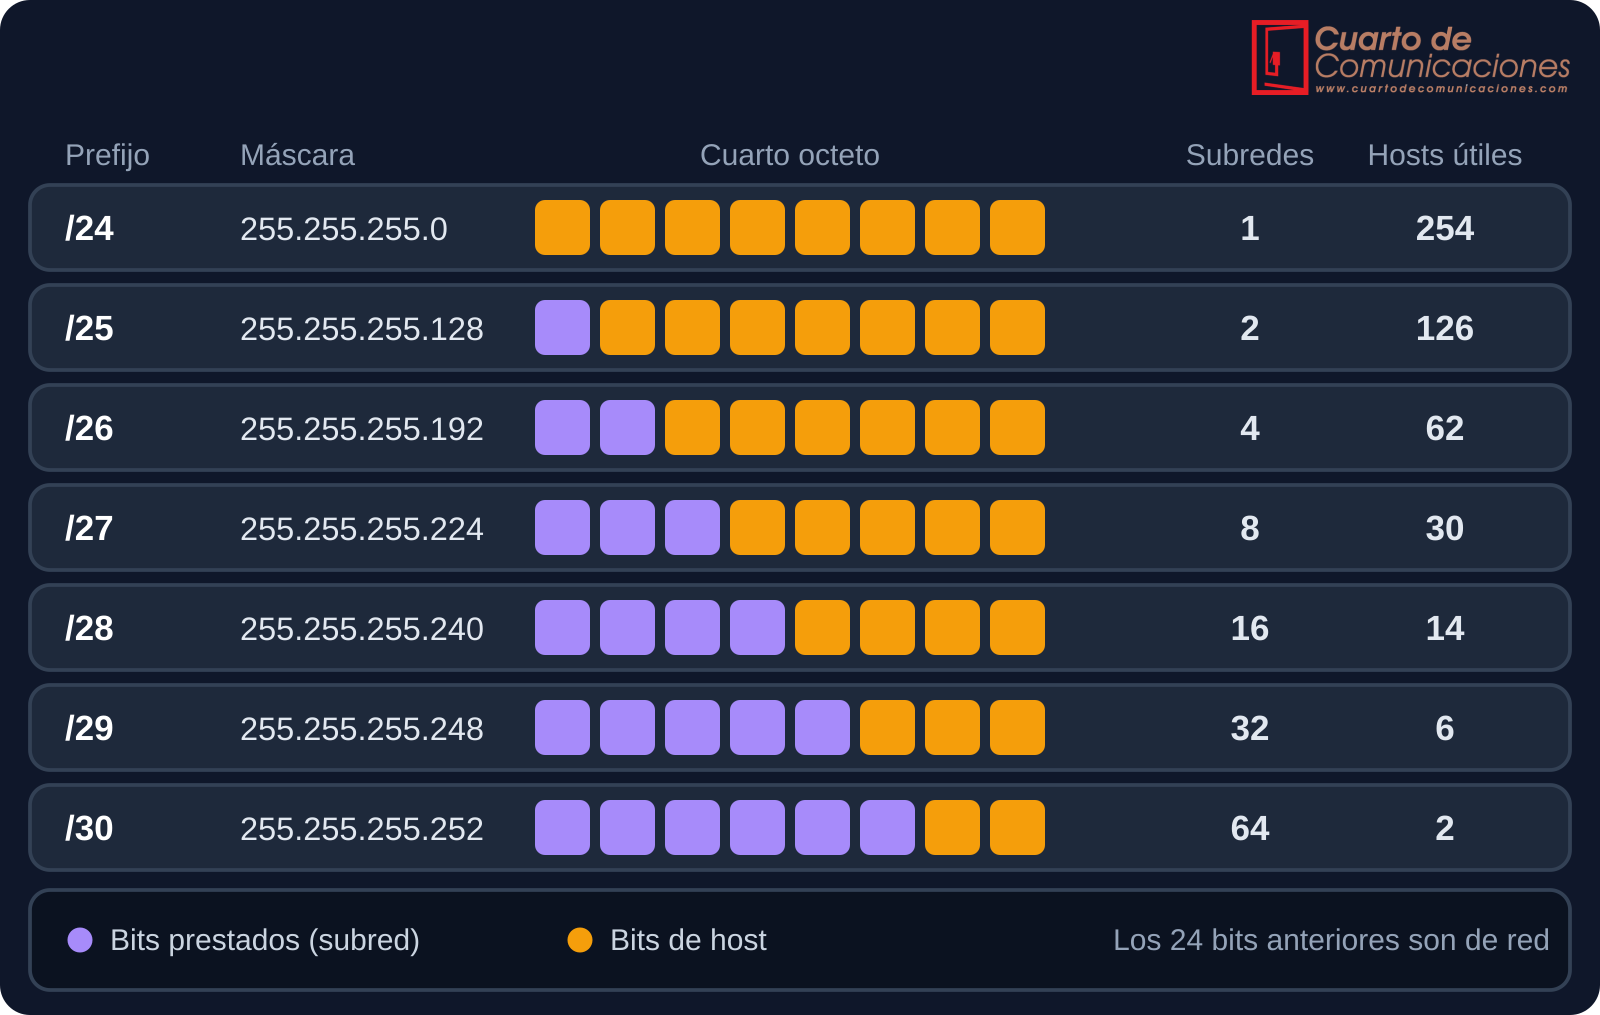The image size is (1600, 1015).
Task: Click the purple Bits prestados legend dot
Action: pos(80,940)
